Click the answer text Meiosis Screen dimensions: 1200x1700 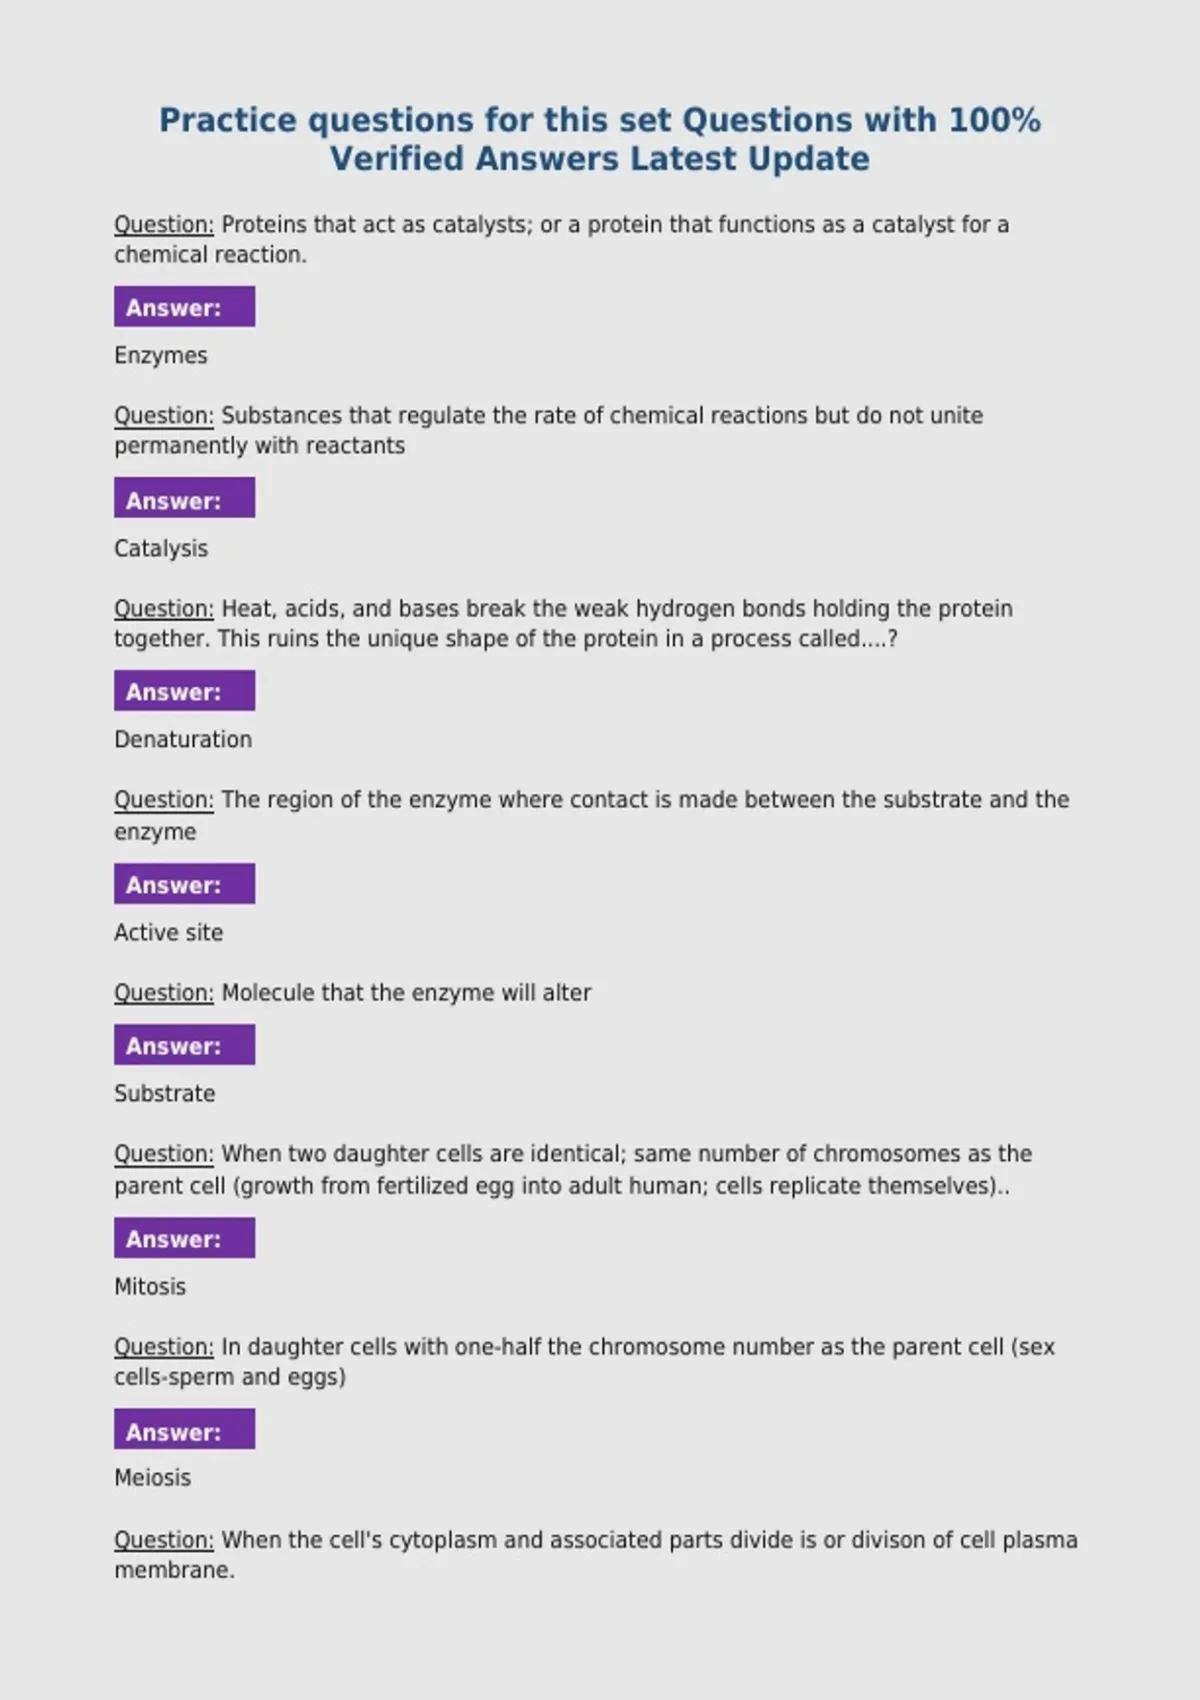pos(152,1478)
